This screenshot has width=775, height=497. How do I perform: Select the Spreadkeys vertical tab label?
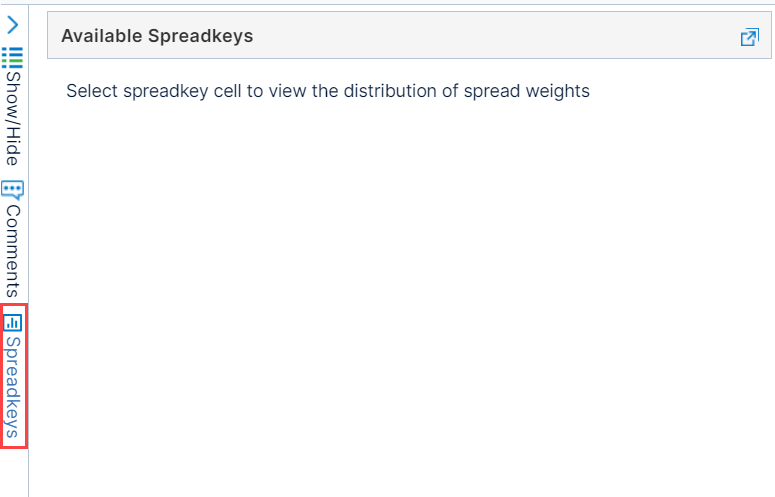click(13, 387)
